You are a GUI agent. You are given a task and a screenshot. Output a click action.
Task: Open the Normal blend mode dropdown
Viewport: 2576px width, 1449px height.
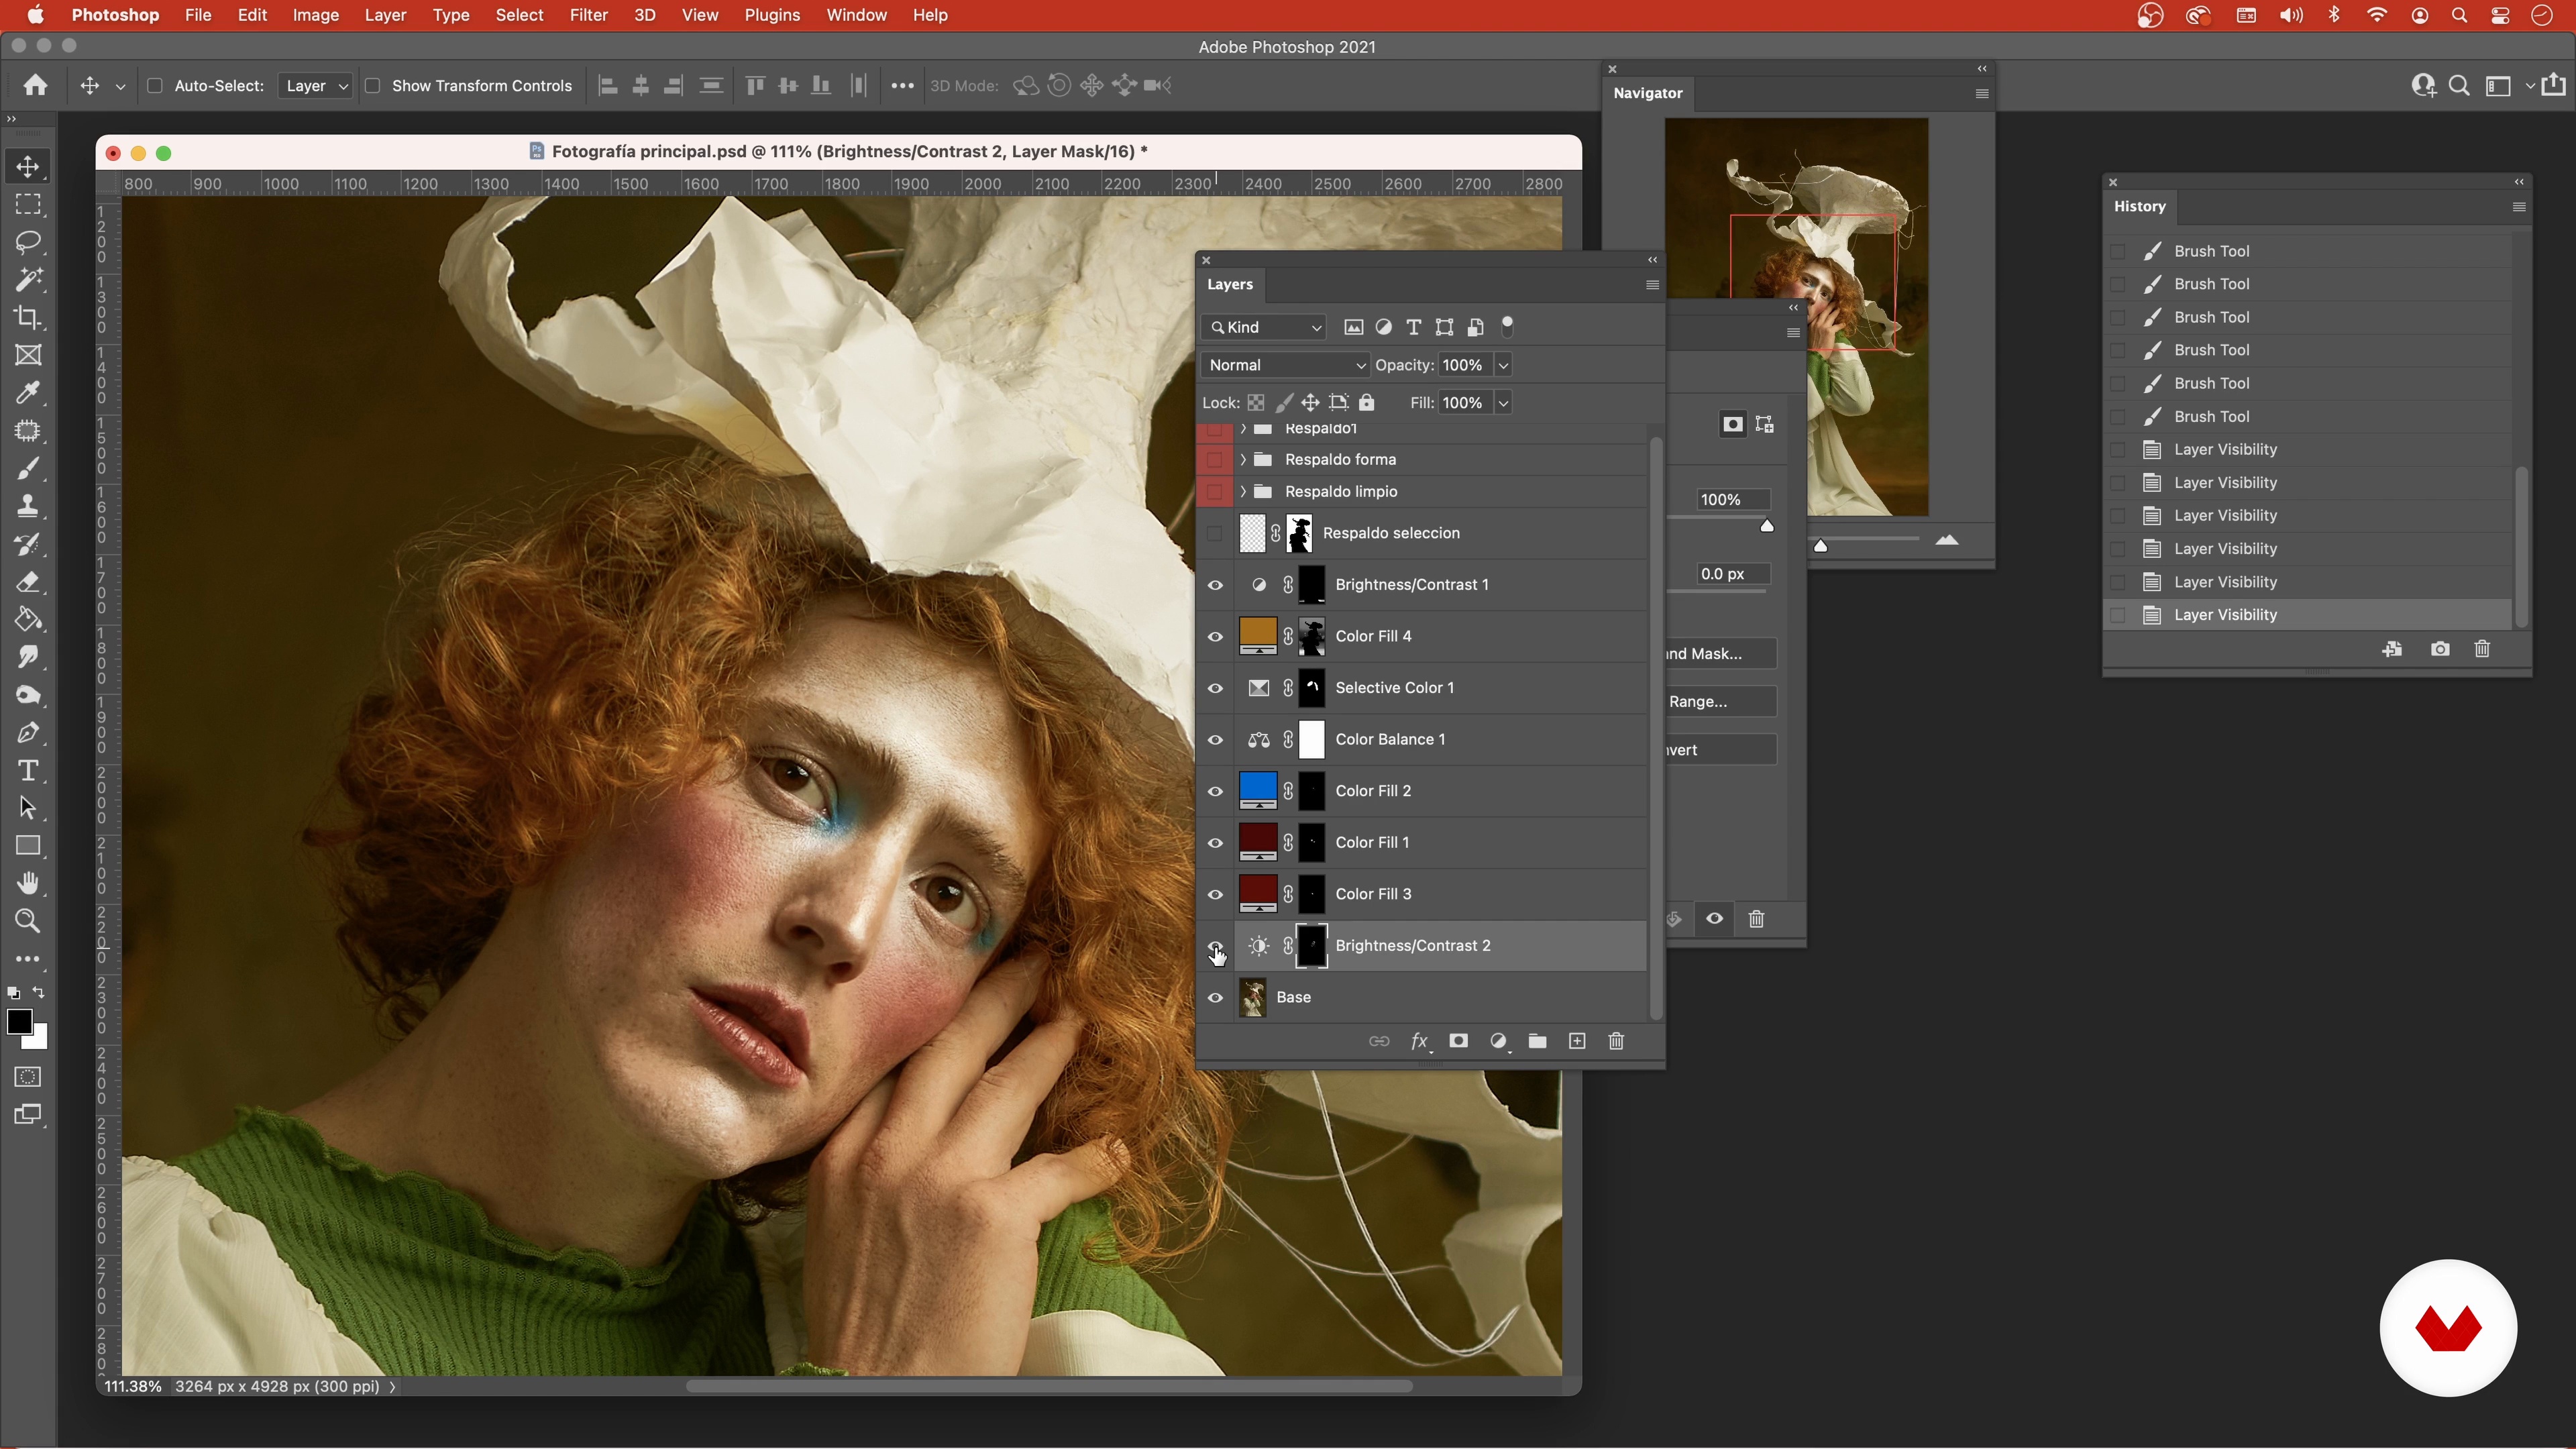click(x=1285, y=365)
